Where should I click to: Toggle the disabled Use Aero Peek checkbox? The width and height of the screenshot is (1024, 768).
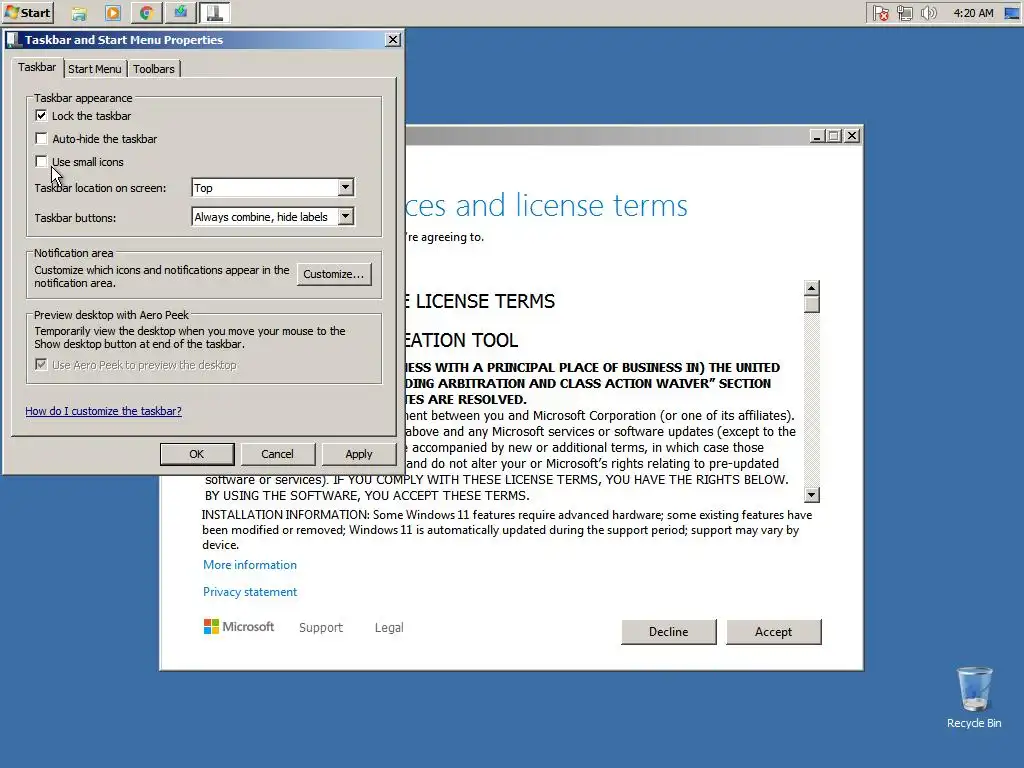[x=41, y=364]
